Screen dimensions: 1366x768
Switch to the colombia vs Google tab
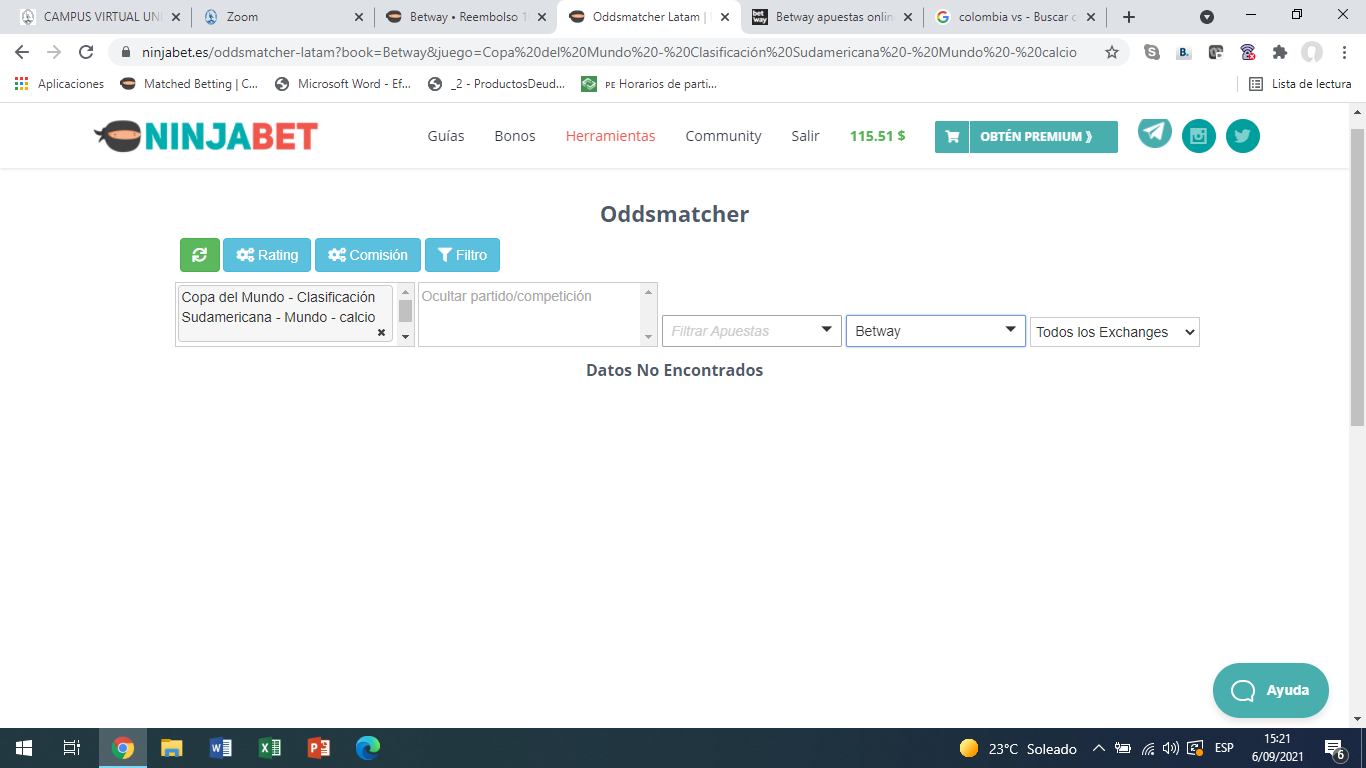1016,17
